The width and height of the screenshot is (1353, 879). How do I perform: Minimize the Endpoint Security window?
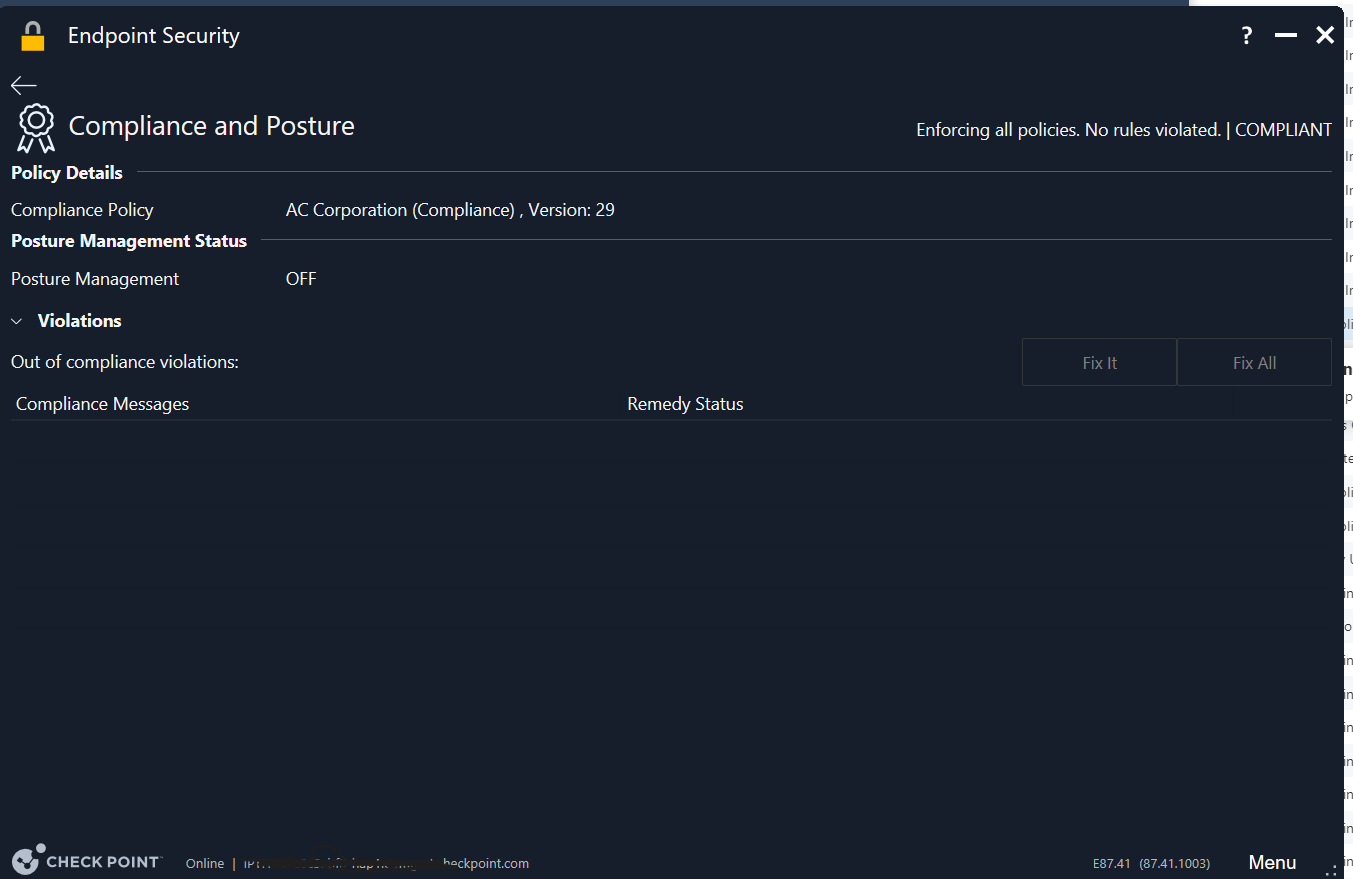[1286, 36]
